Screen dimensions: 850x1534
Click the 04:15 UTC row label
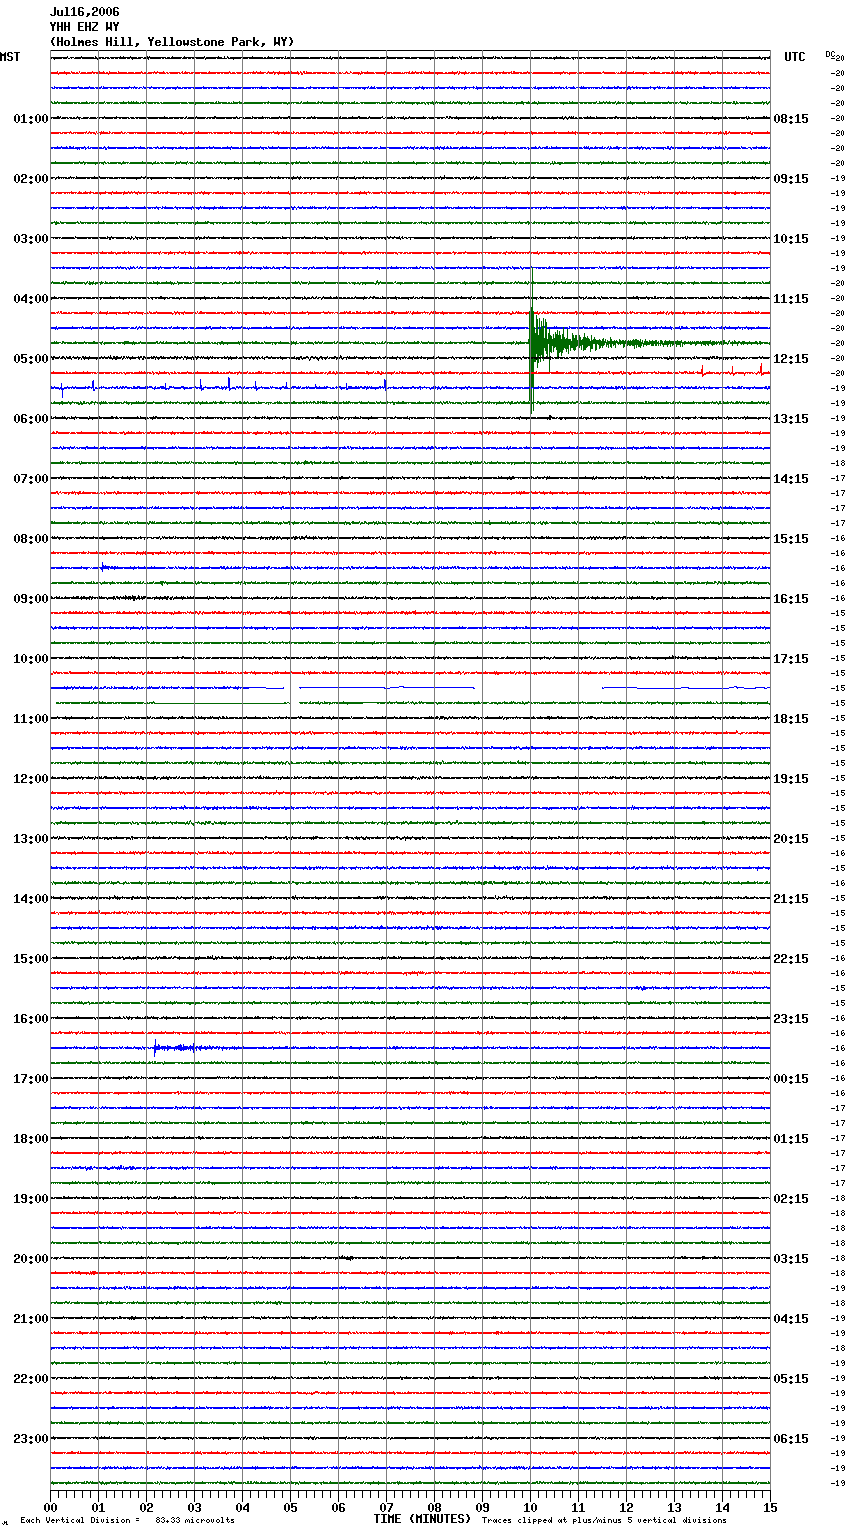(x=791, y=1319)
